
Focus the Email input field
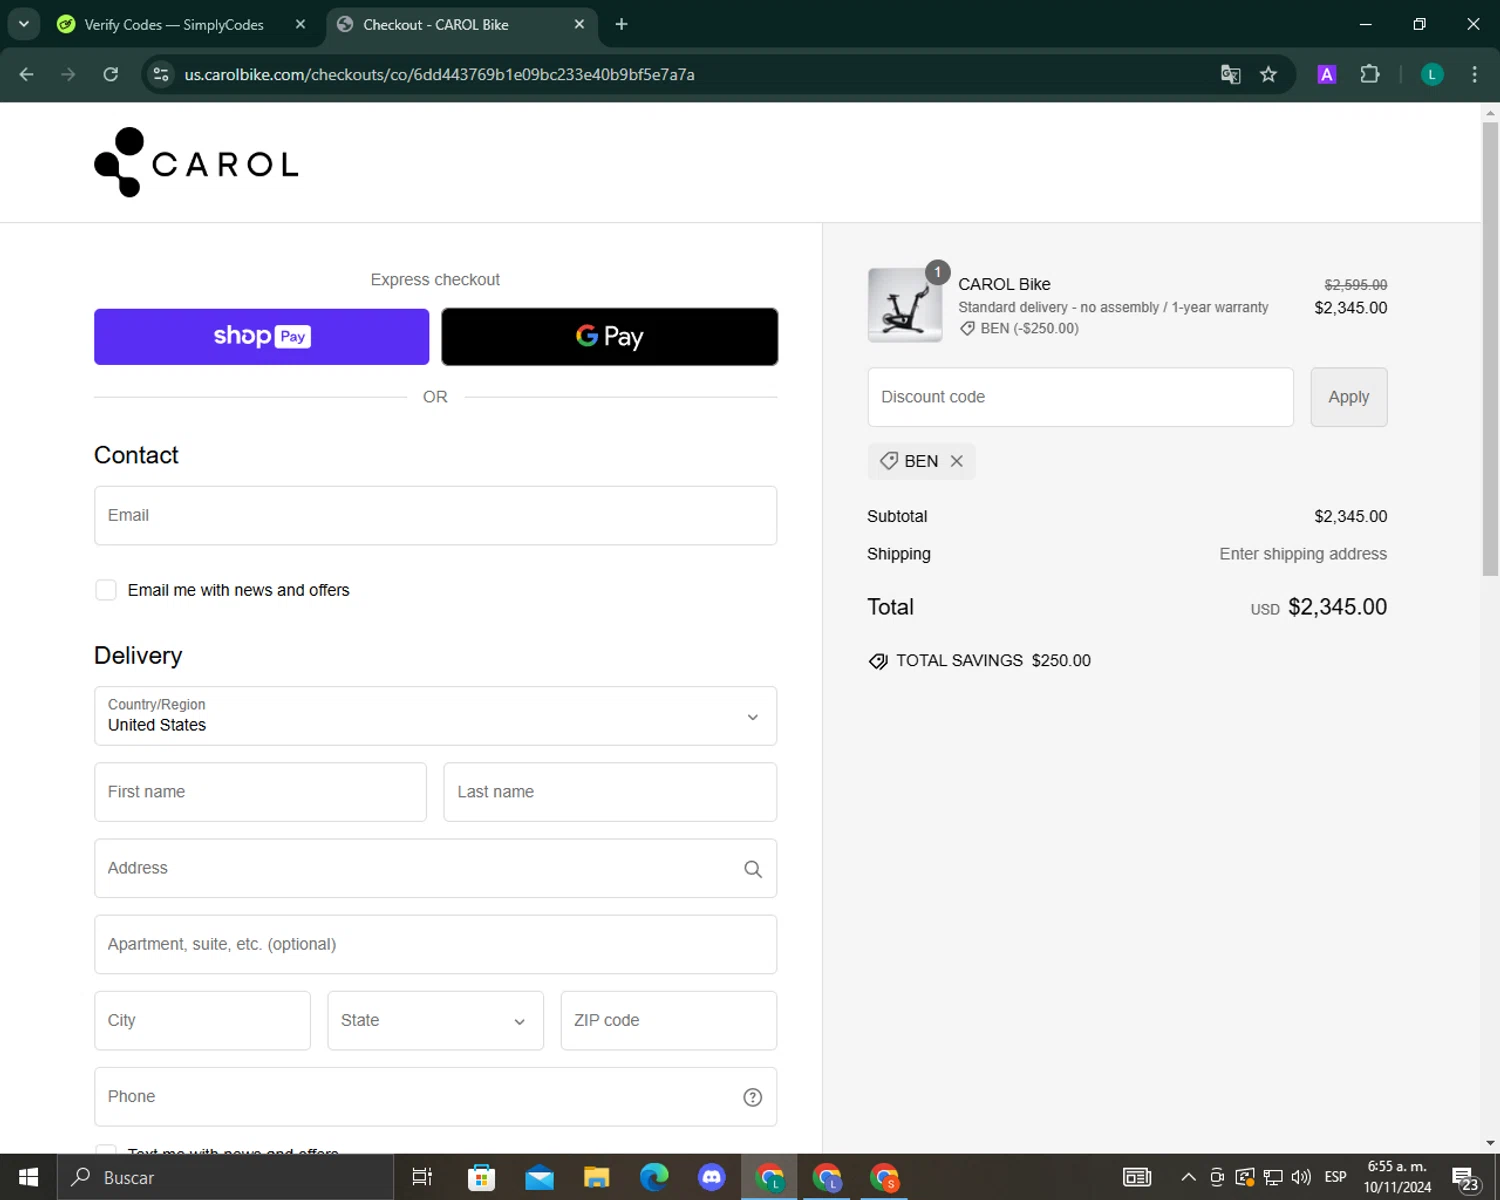435,515
